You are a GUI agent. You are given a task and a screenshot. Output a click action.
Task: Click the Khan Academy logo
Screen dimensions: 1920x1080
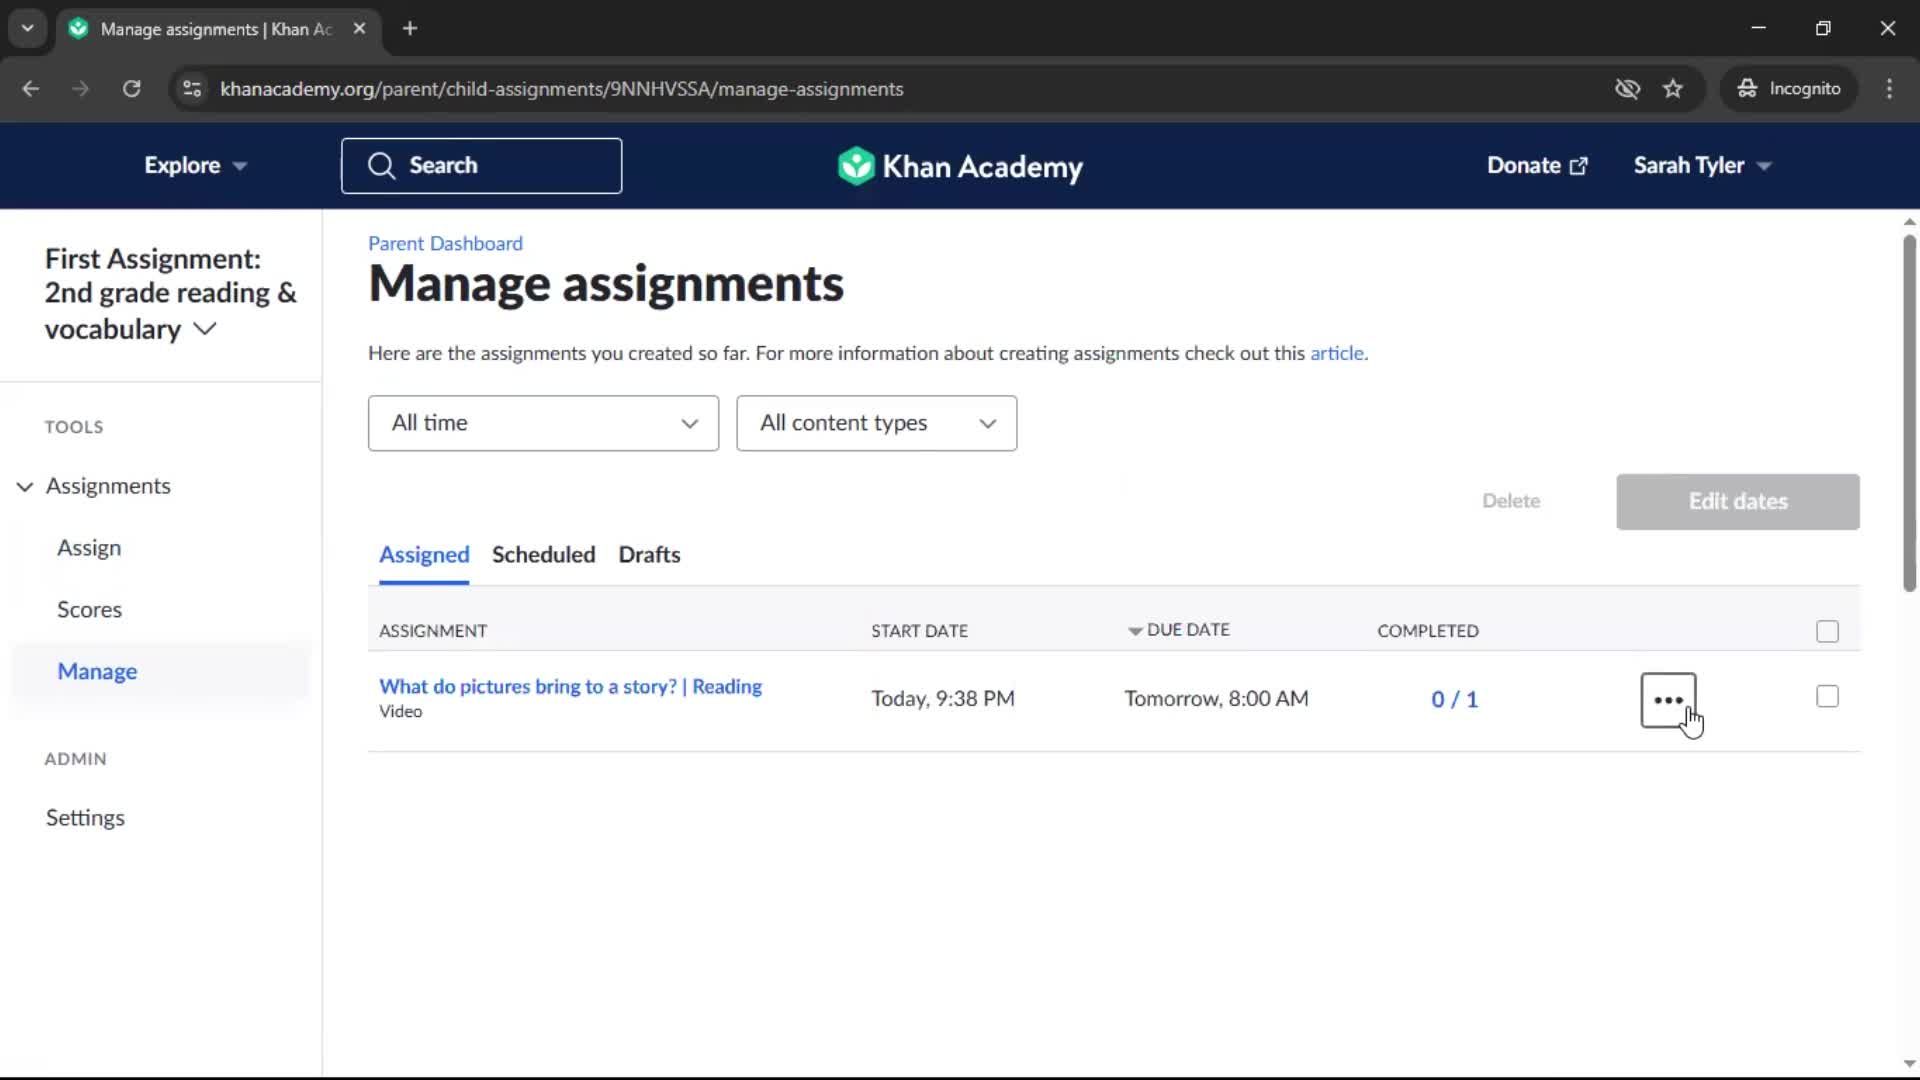(960, 166)
